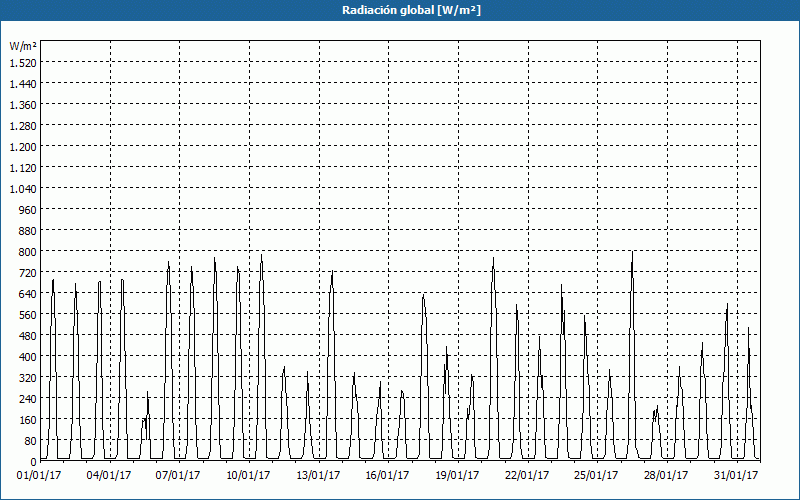This screenshot has height=500, width=800.
Task: Click the 480 y-axis label
Action: click(x=29, y=336)
